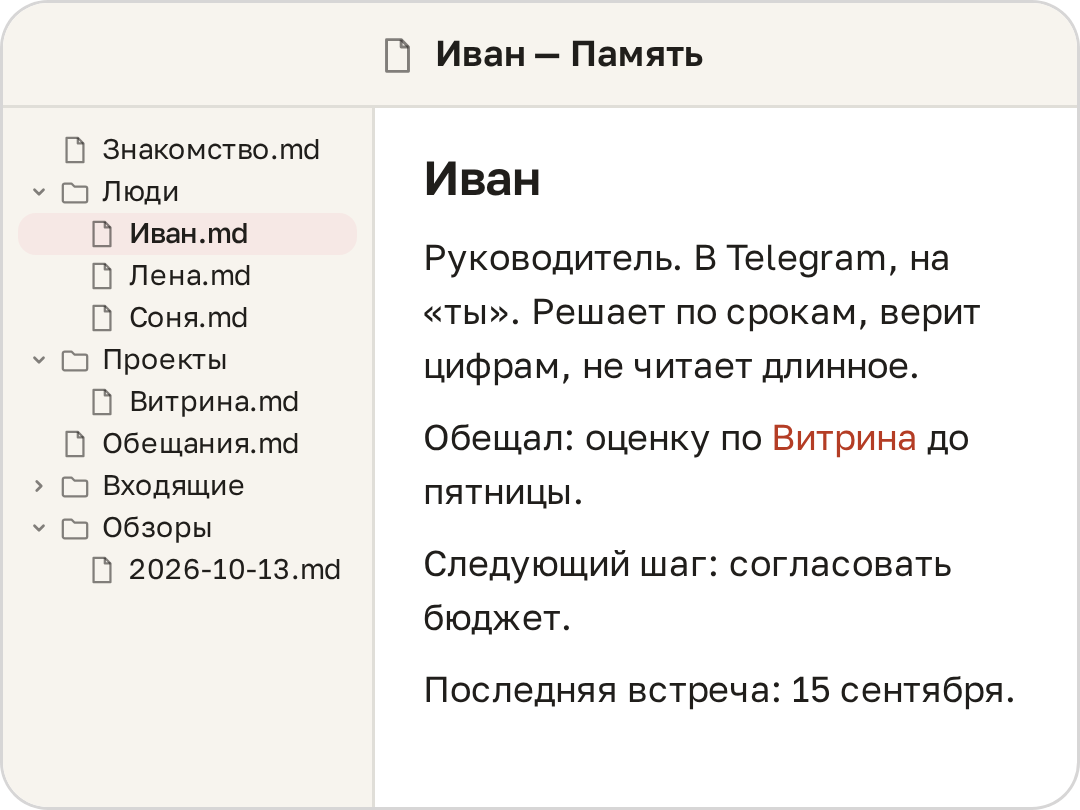
Task: Select the Обзоры folder label
Action: coord(157,528)
